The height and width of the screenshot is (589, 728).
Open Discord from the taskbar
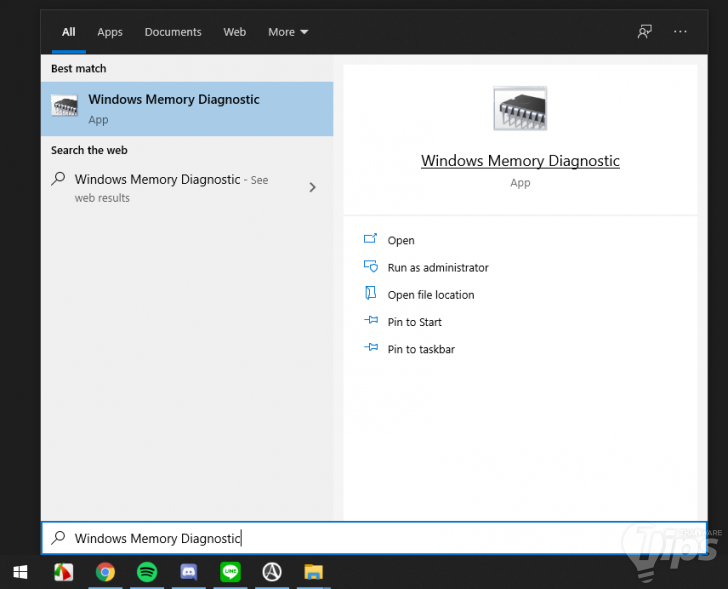188,572
